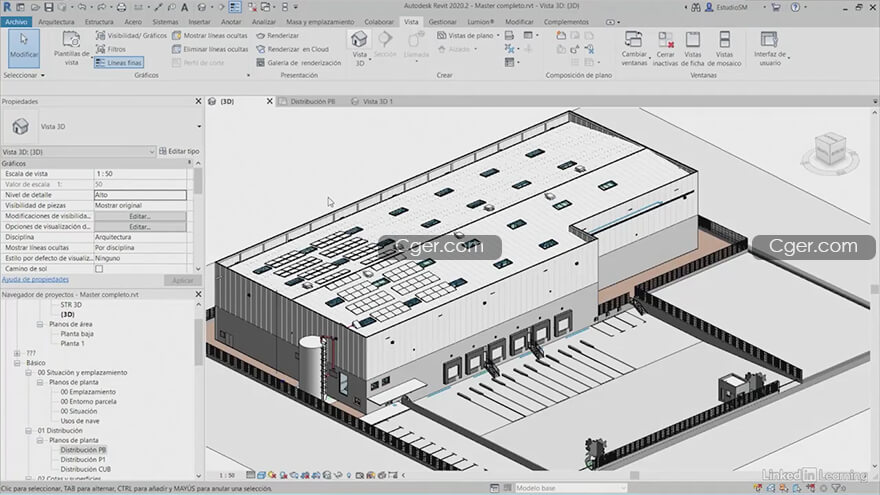Click the ViewCube in the 3D view
The height and width of the screenshot is (495, 880).
[828, 151]
